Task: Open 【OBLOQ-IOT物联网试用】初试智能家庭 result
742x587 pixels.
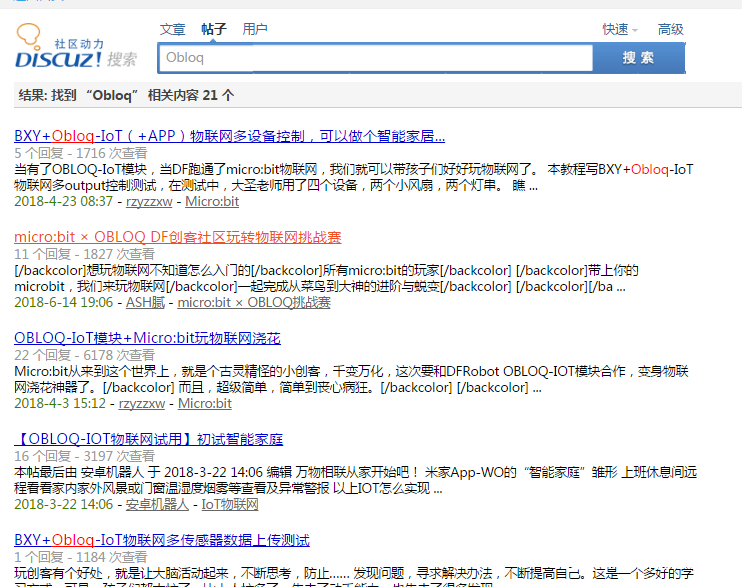Action: pos(149,439)
